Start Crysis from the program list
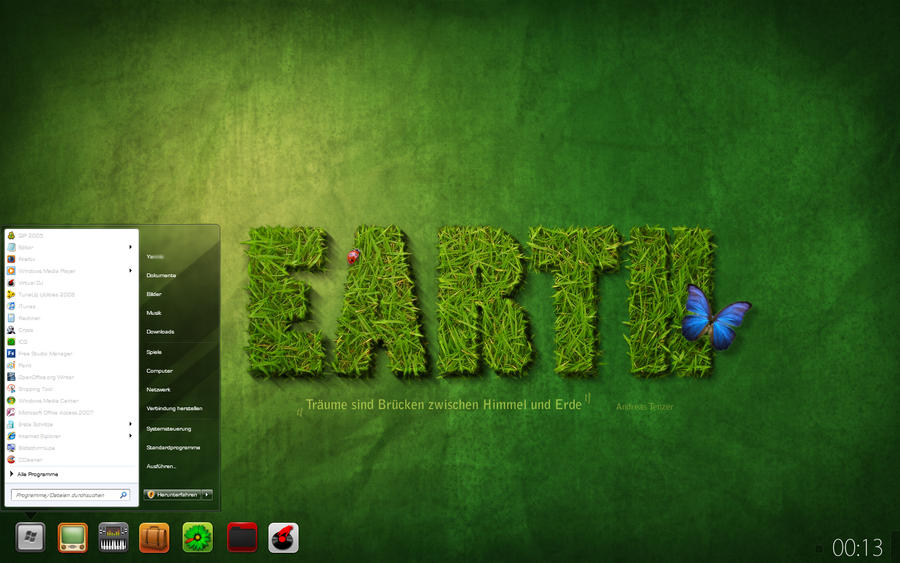 (x=20, y=330)
